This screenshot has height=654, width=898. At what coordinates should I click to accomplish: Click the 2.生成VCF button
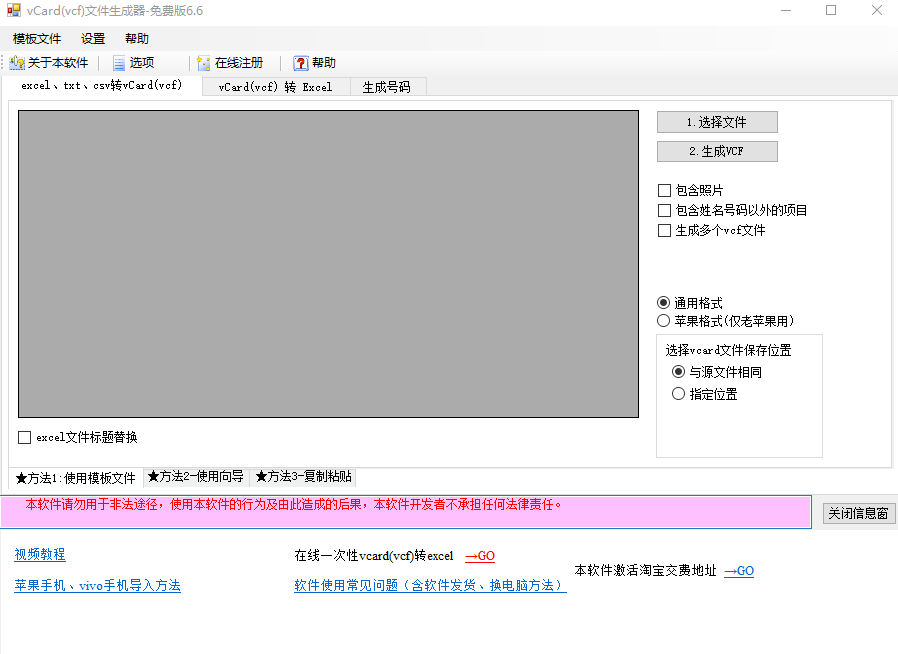click(x=716, y=152)
